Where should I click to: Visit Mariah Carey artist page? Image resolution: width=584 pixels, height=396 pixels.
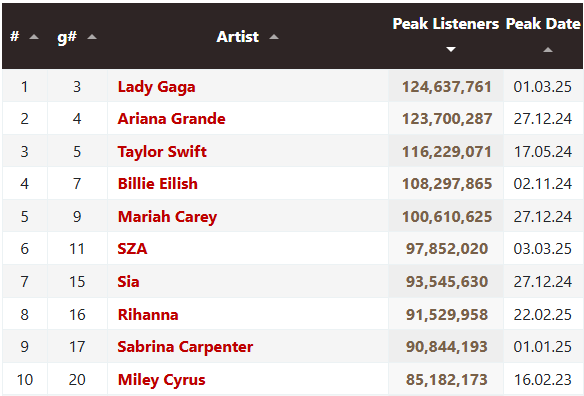click(x=167, y=217)
